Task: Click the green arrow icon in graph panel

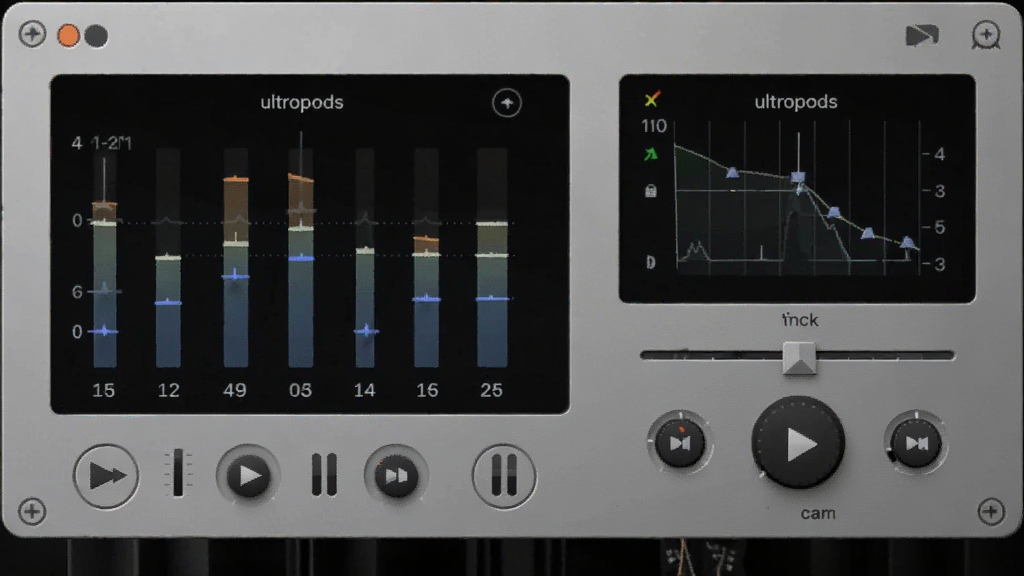Action: pos(650,154)
